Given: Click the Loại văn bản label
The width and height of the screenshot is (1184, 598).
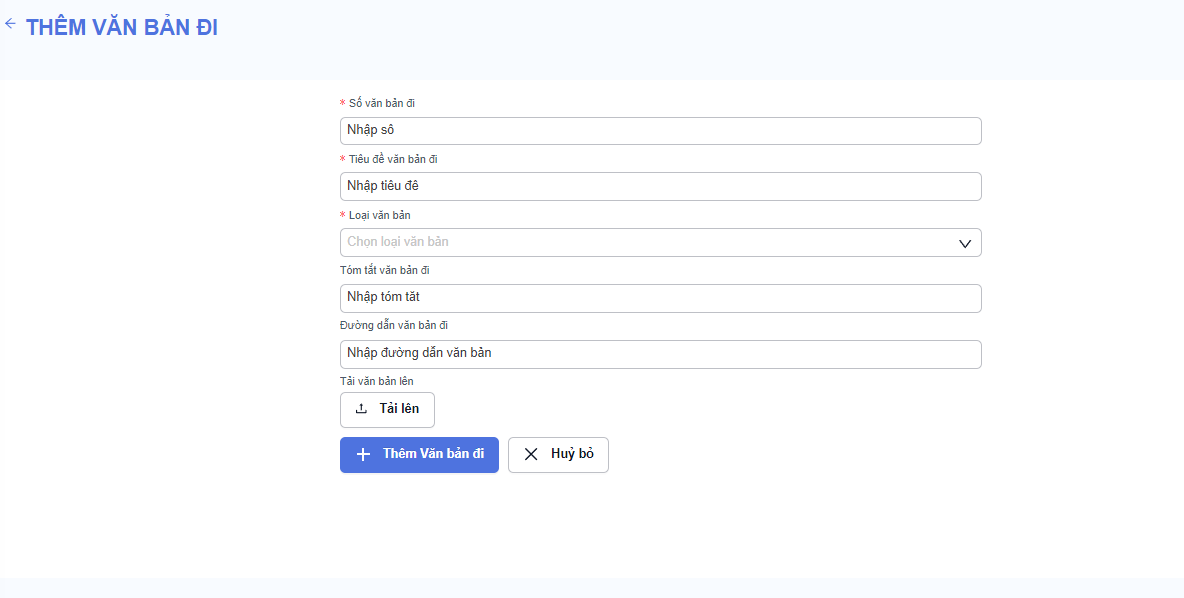Looking at the screenshot, I should [379, 215].
